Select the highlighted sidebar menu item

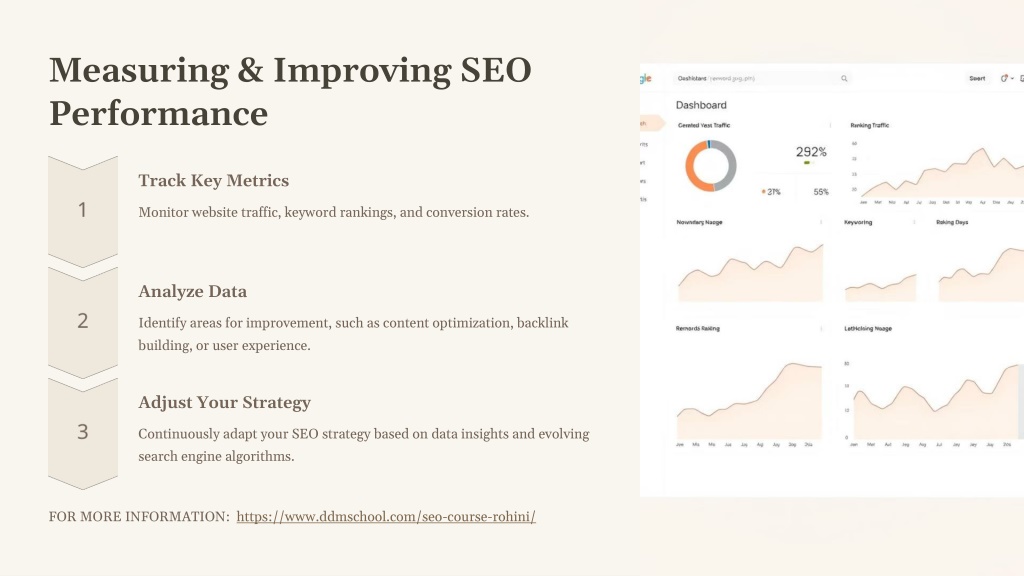[652, 123]
